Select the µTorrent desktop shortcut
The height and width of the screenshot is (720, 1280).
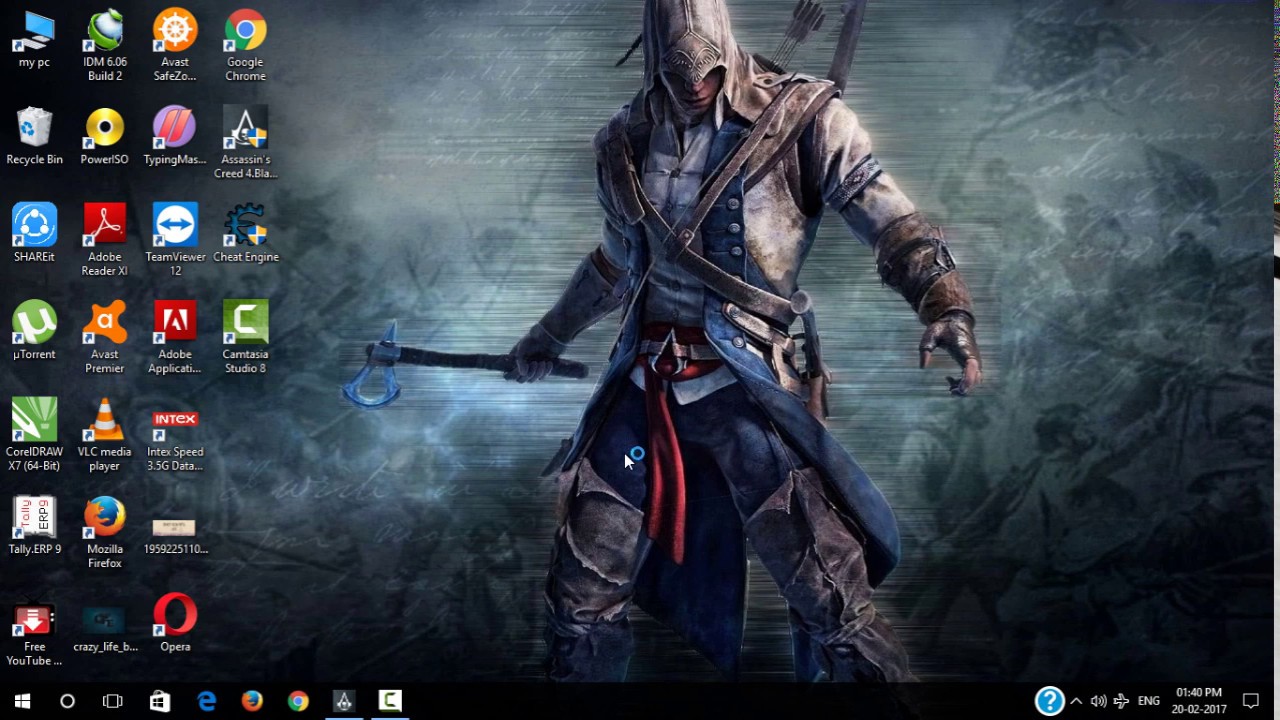pos(34,331)
